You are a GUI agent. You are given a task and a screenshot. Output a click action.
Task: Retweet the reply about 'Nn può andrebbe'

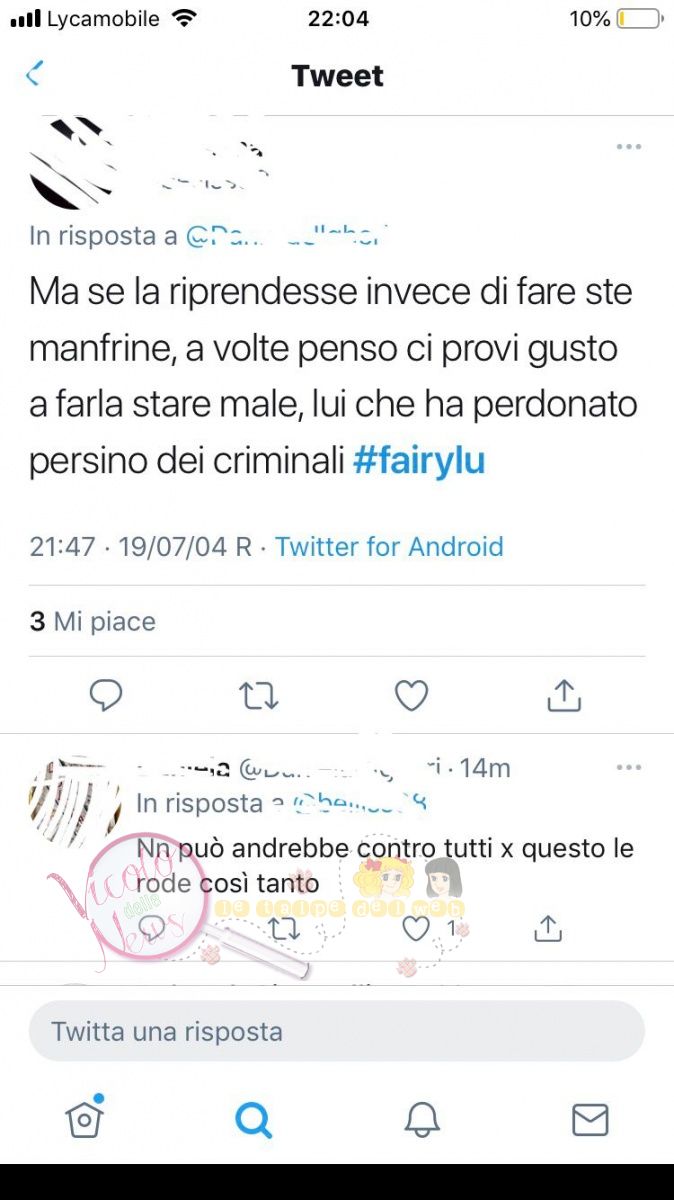(x=285, y=930)
